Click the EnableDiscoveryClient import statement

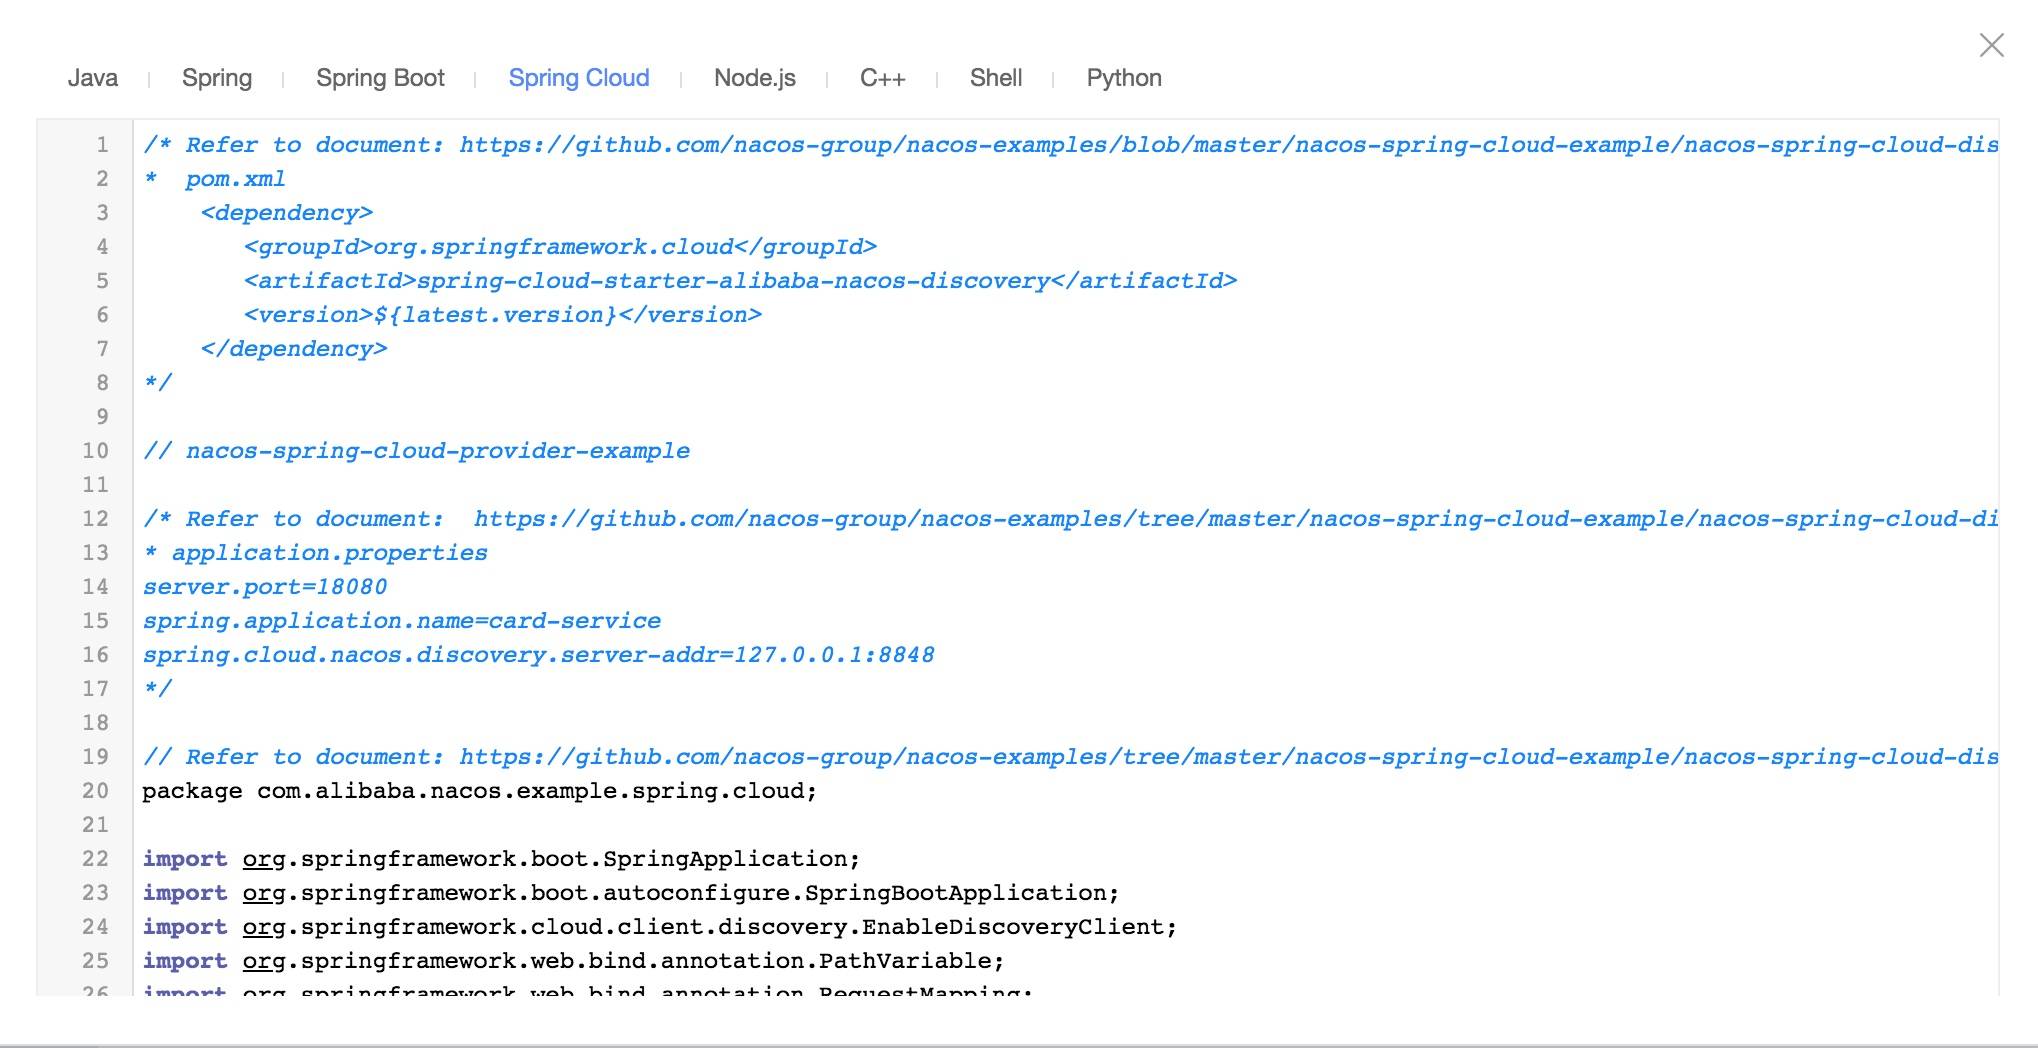click(x=660, y=927)
